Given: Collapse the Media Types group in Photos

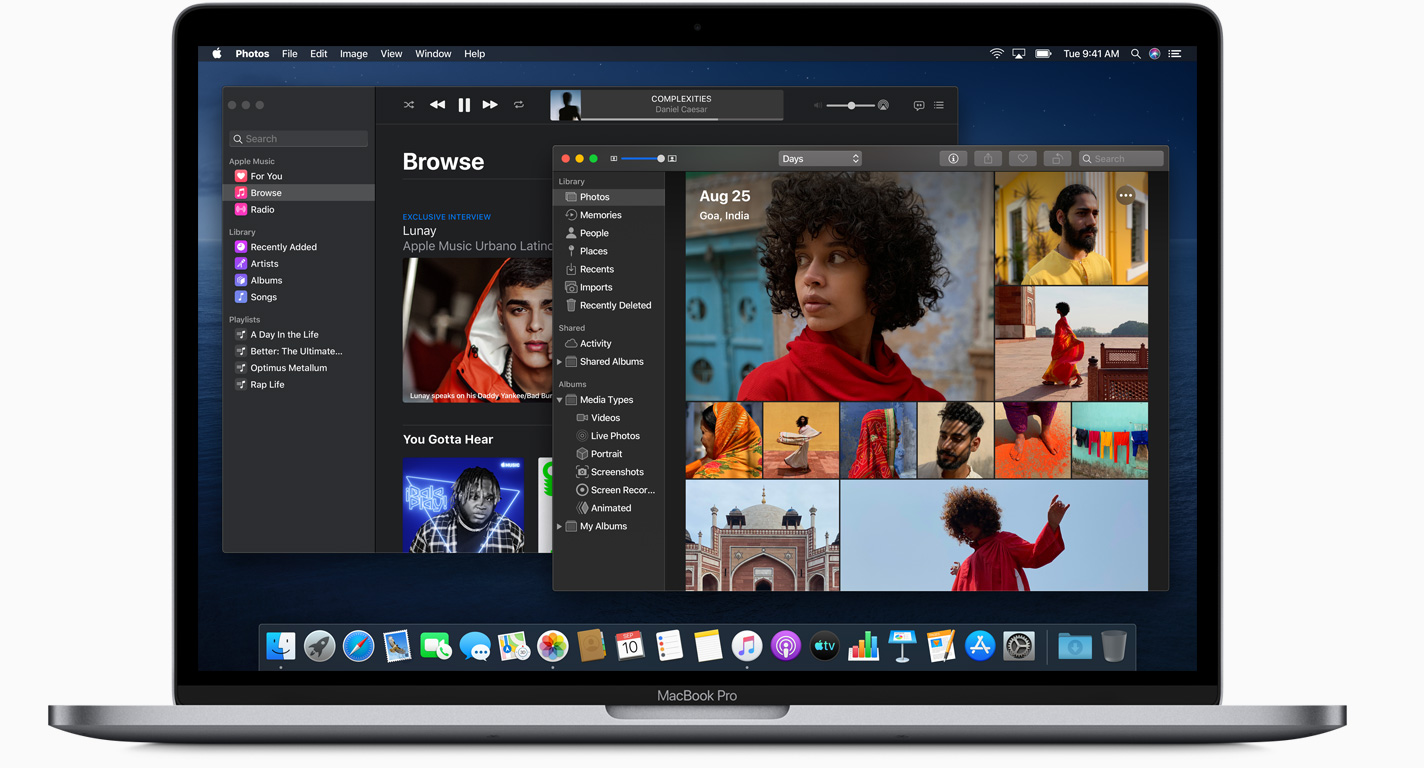Looking at the screenshot, I should pyautogui.click(x=559, y=400).
